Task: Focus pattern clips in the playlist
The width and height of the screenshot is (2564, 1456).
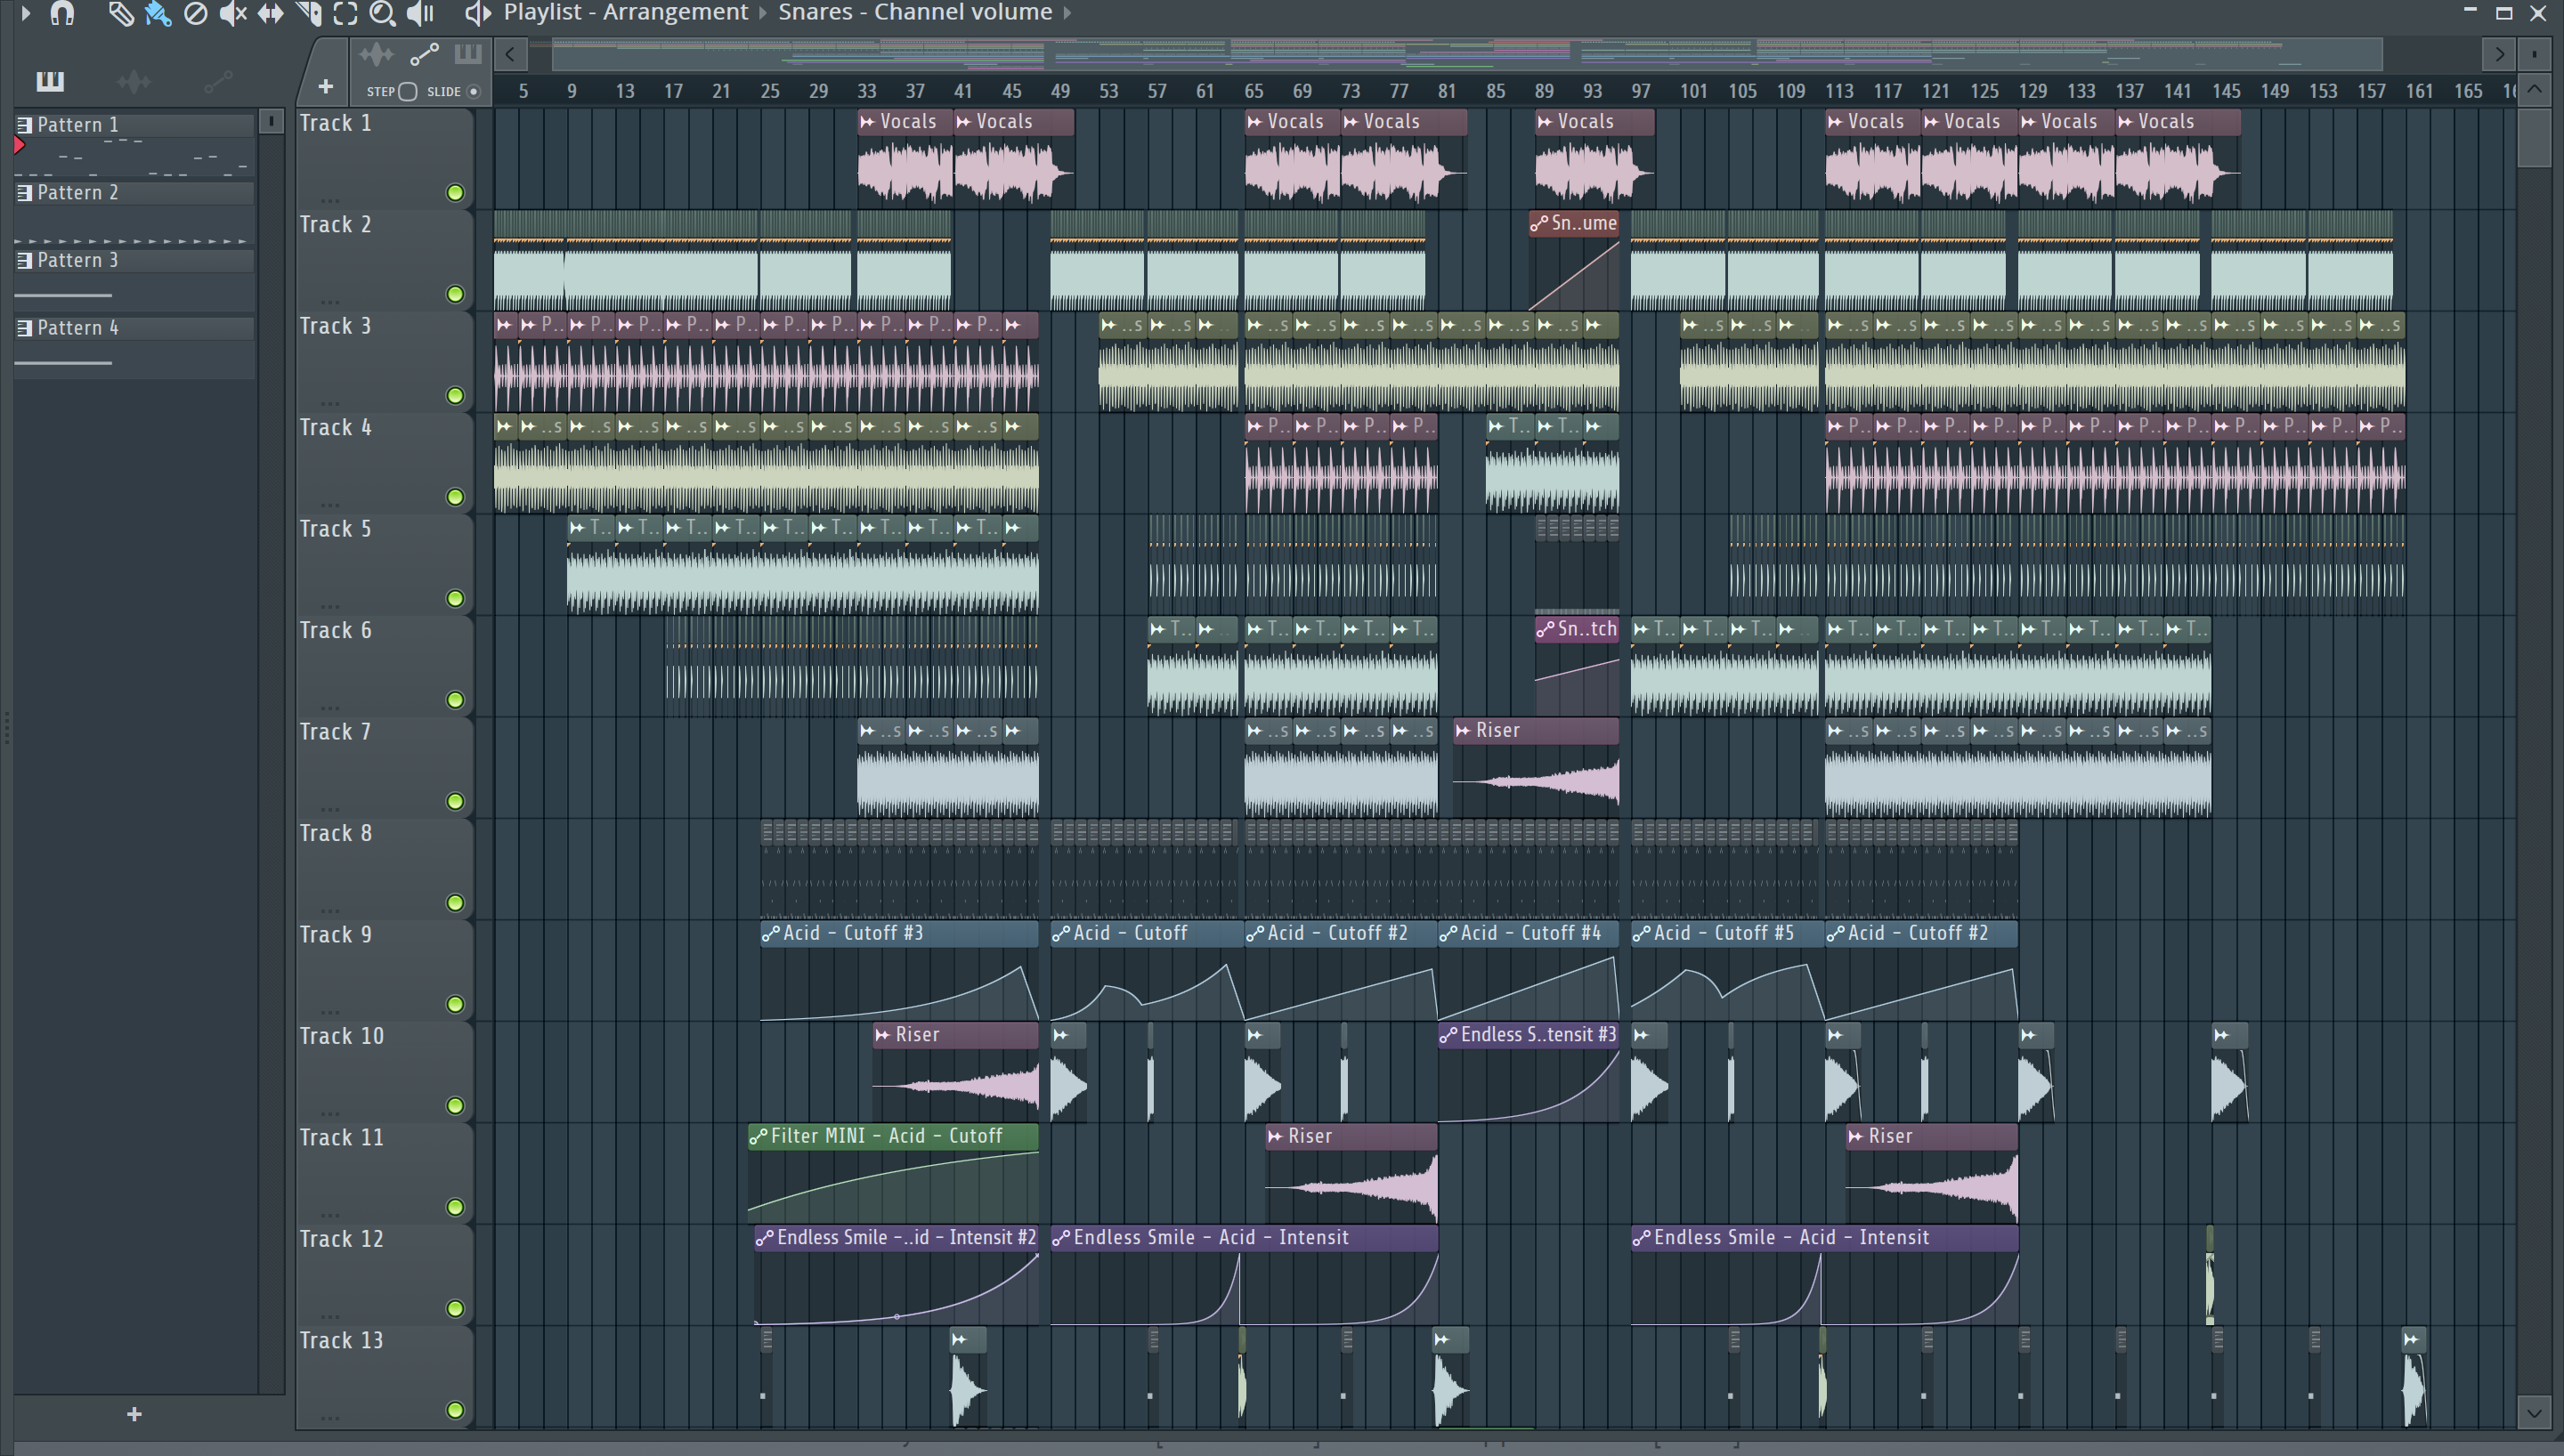Action: tap(468, 54)
